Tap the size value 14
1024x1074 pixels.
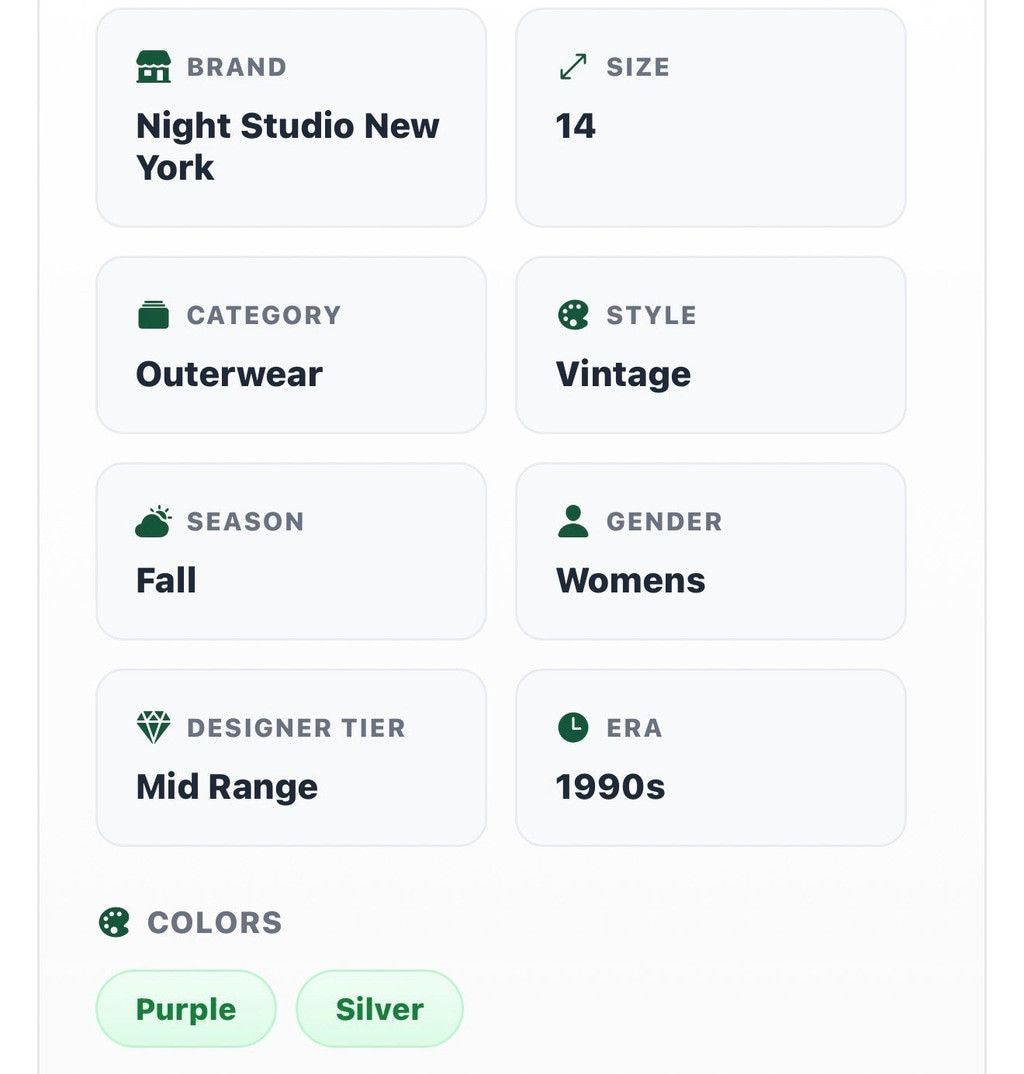point(575,126)
